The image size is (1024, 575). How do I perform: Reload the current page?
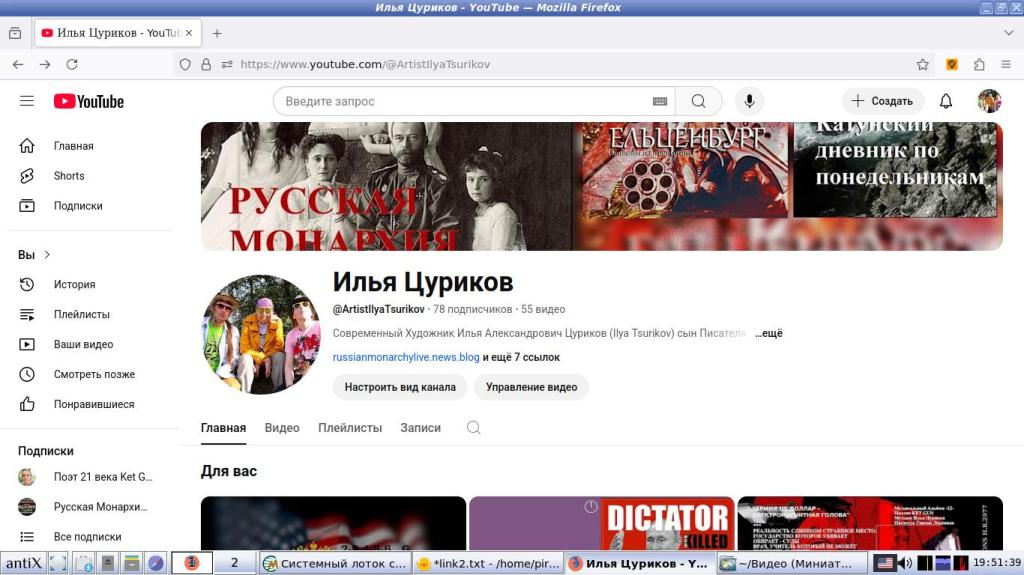click(72, 64)
